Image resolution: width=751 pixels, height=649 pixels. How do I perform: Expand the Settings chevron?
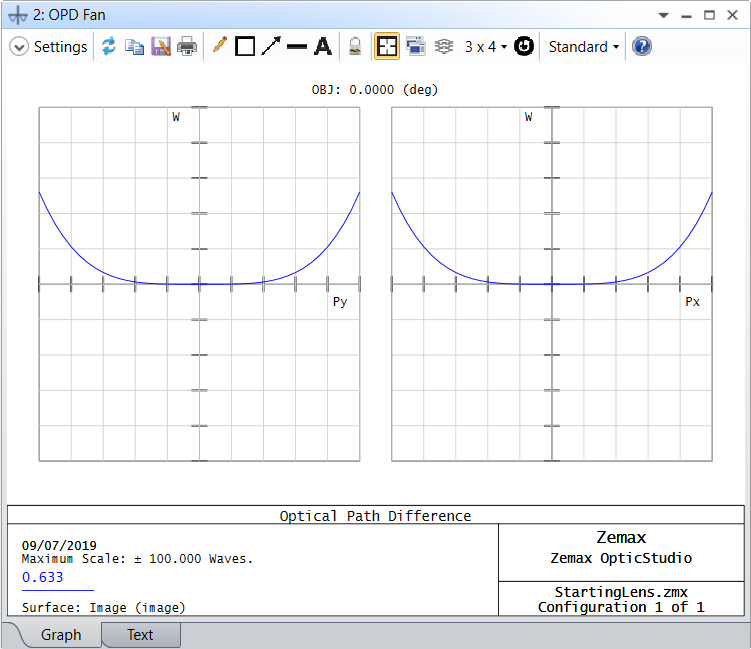click(x=18, y=47)
